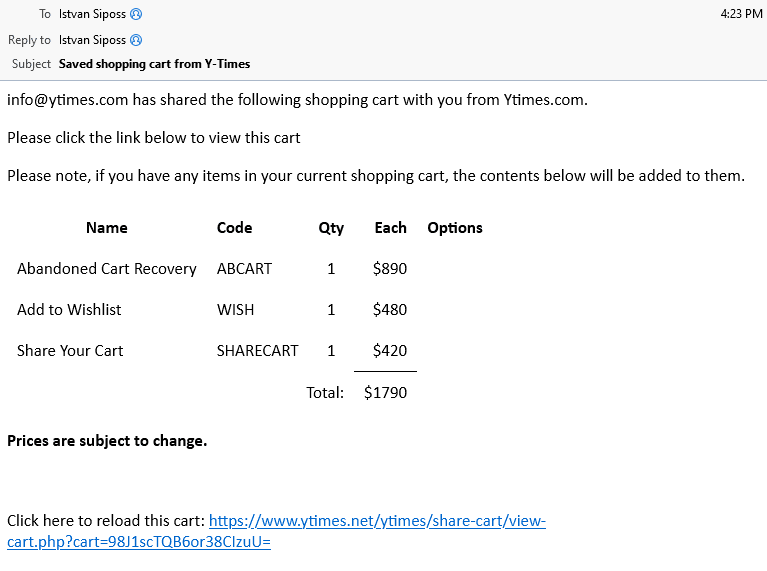
Task: Click the SHARECART product code
Action: (257, 351)
